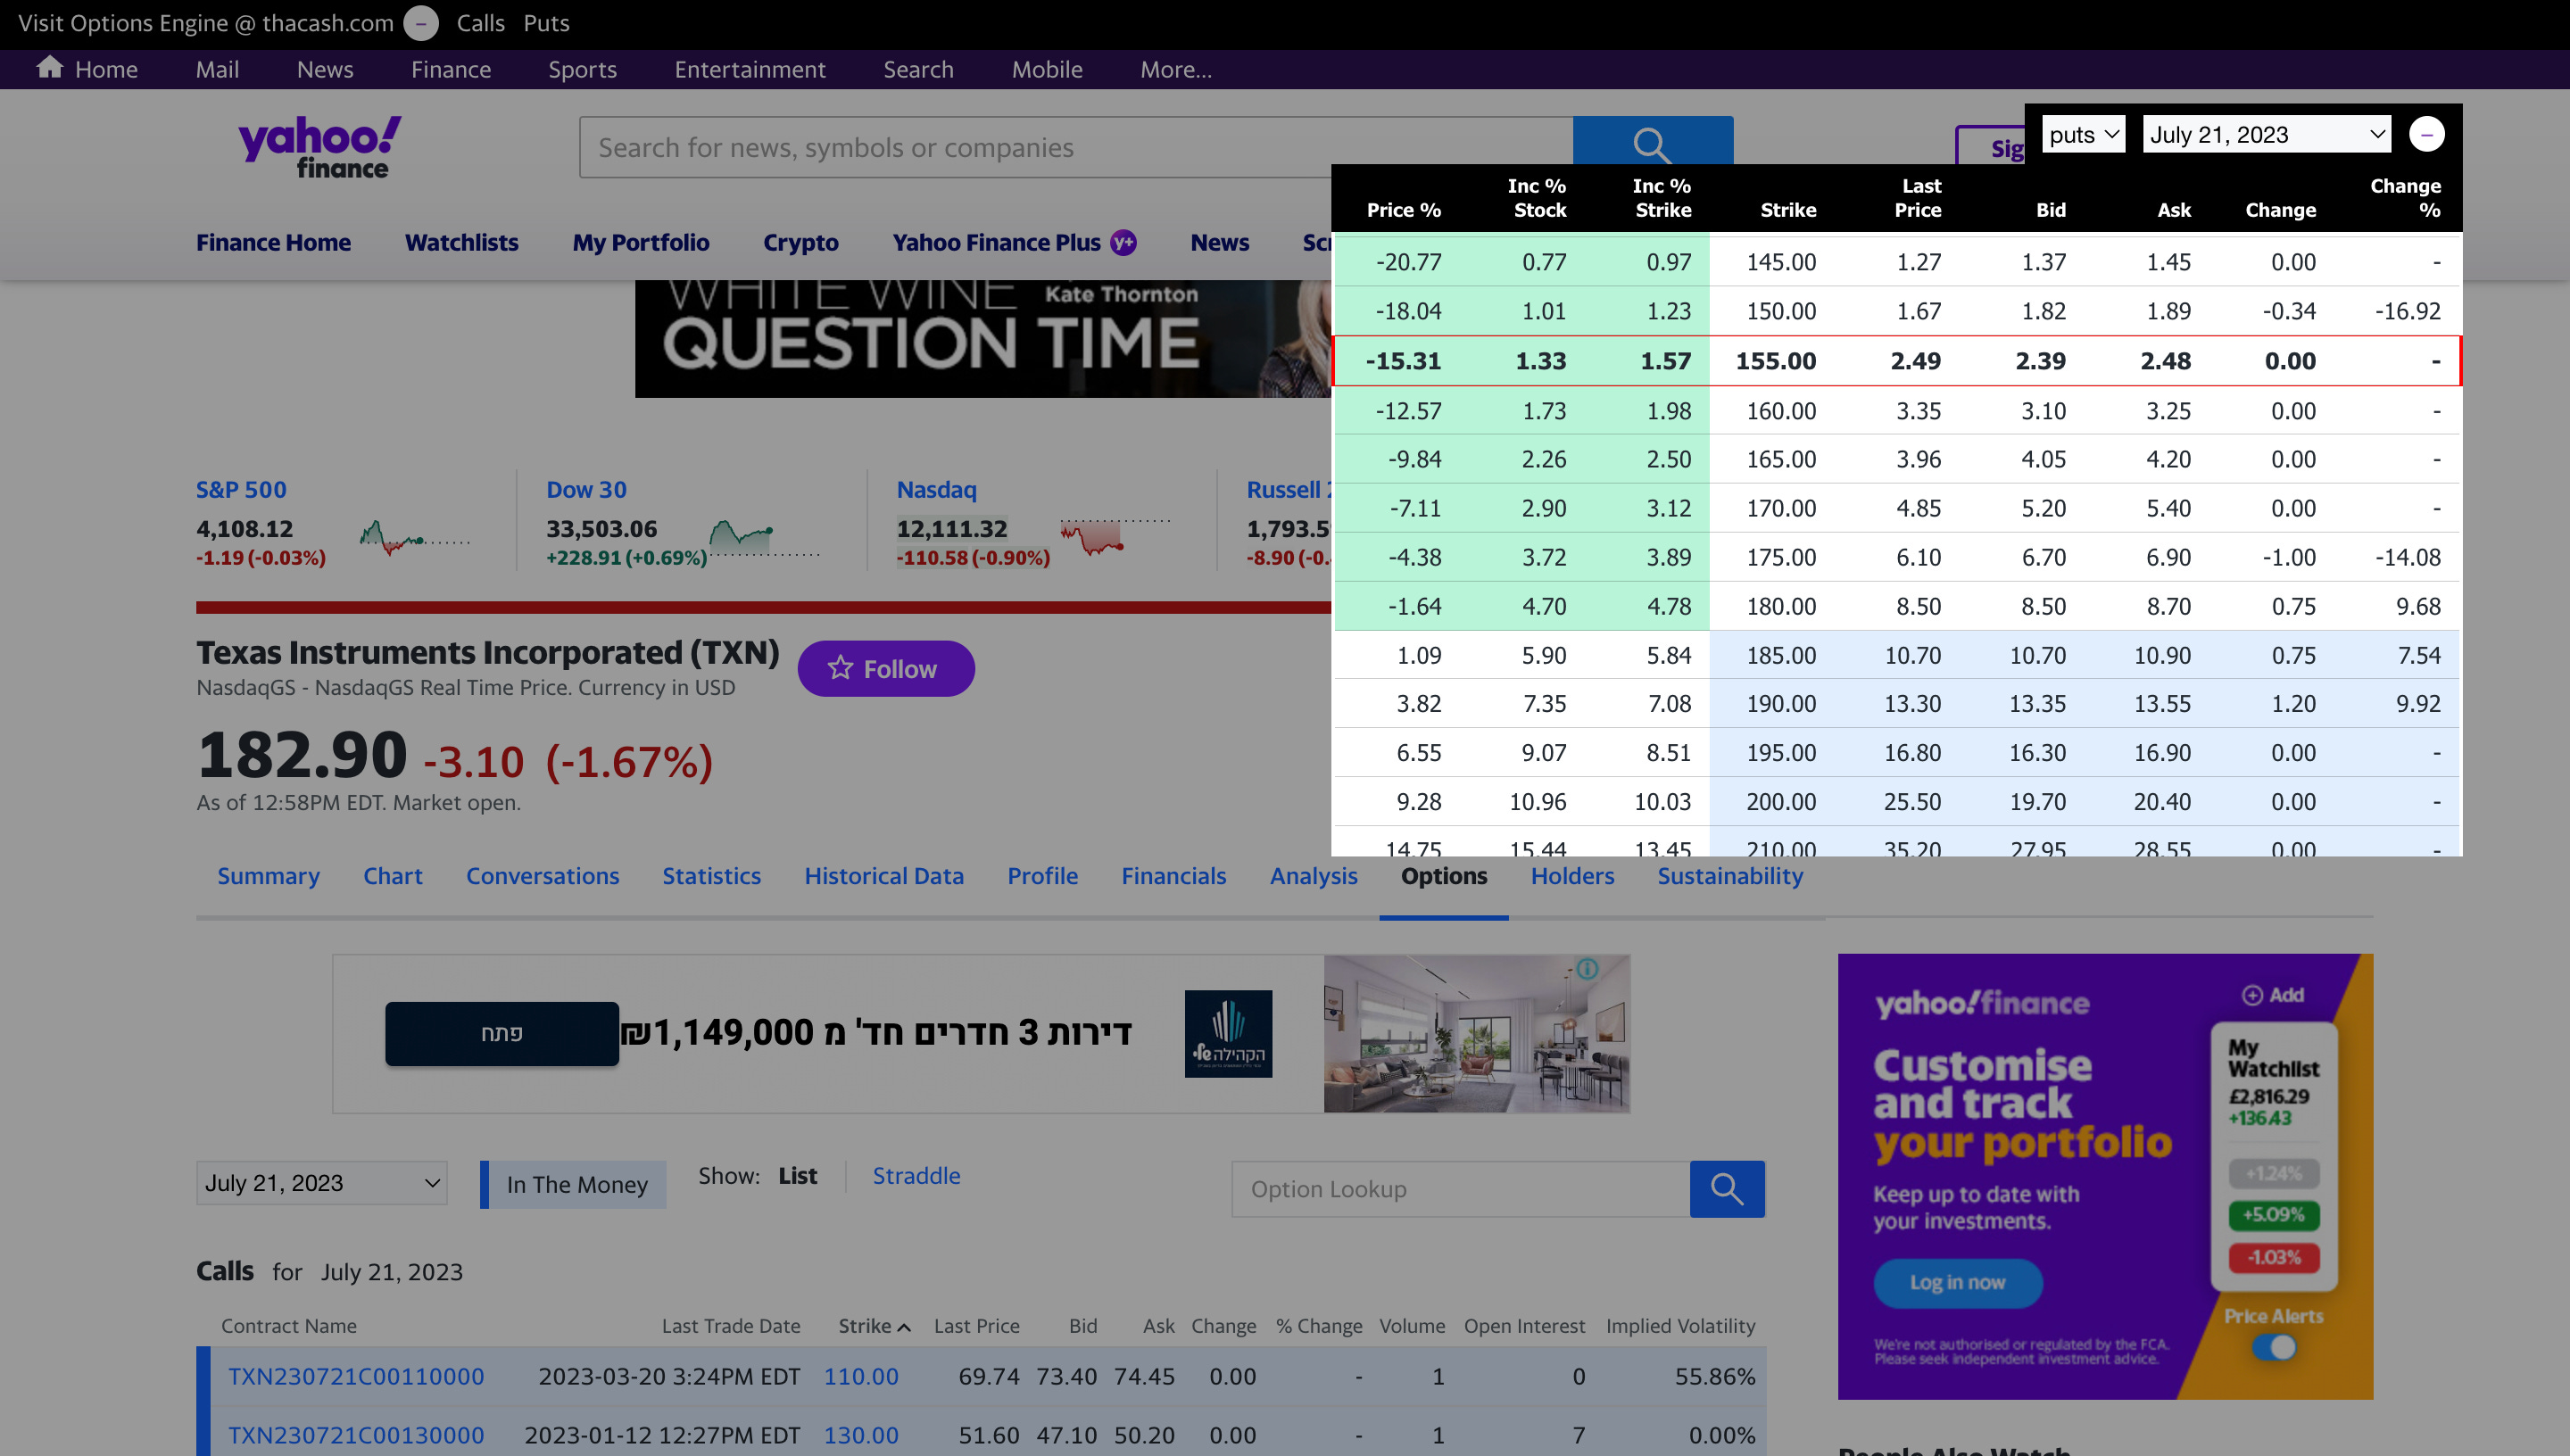Select the 155.00 strike row
The image size is (2570, 1456).
tap(1897, 360)
